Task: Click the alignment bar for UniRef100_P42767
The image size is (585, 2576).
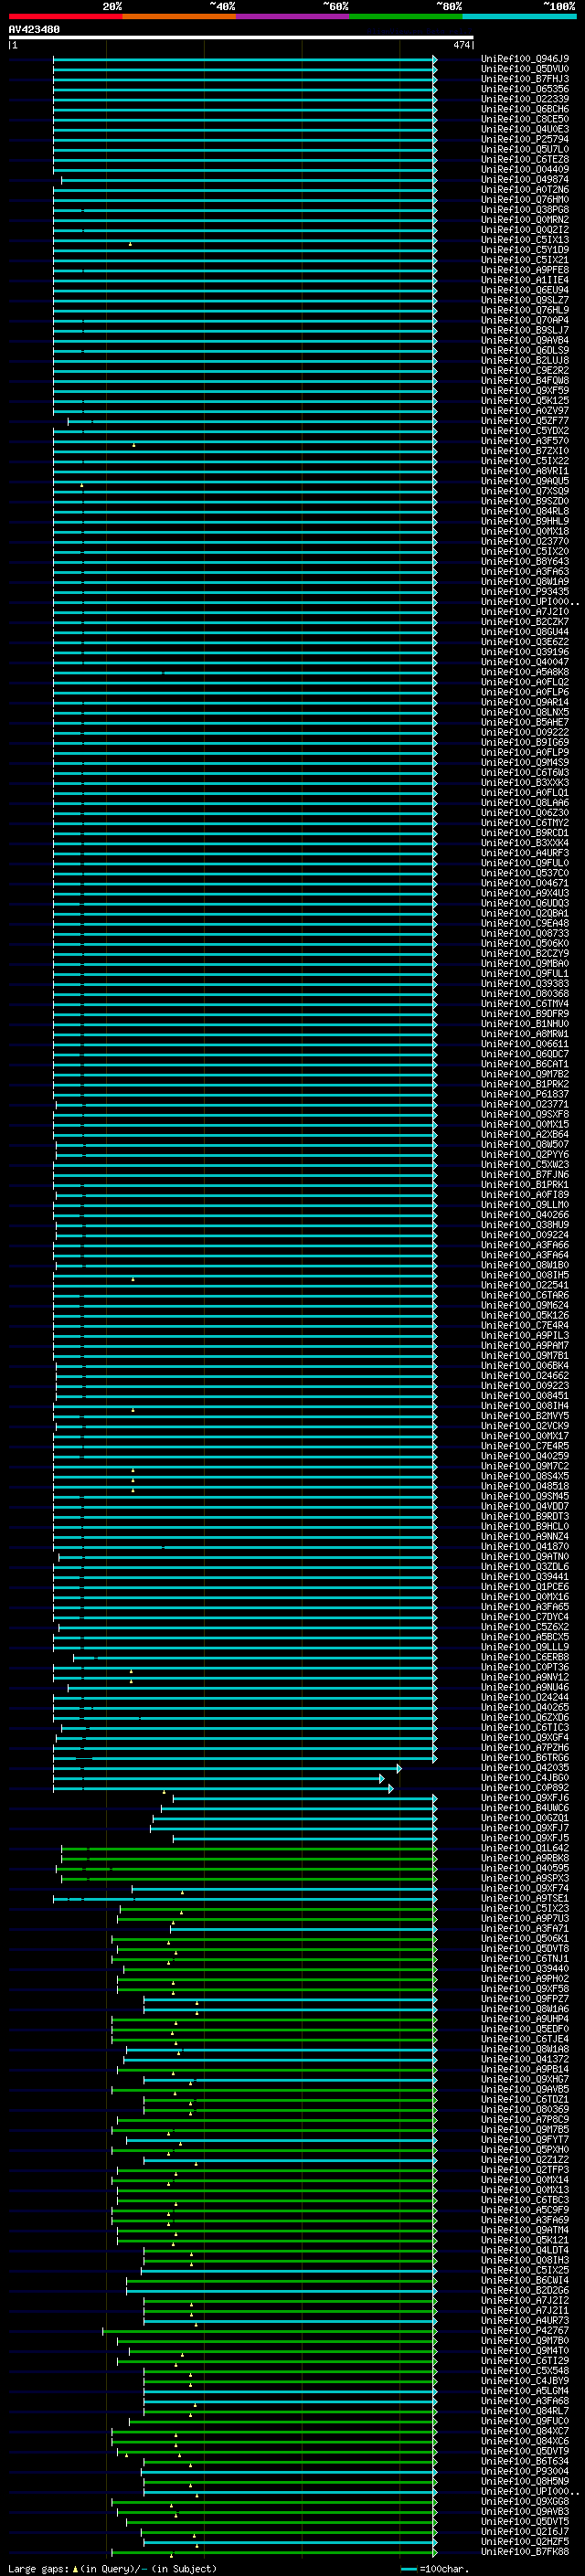Action: (270, 2331)
